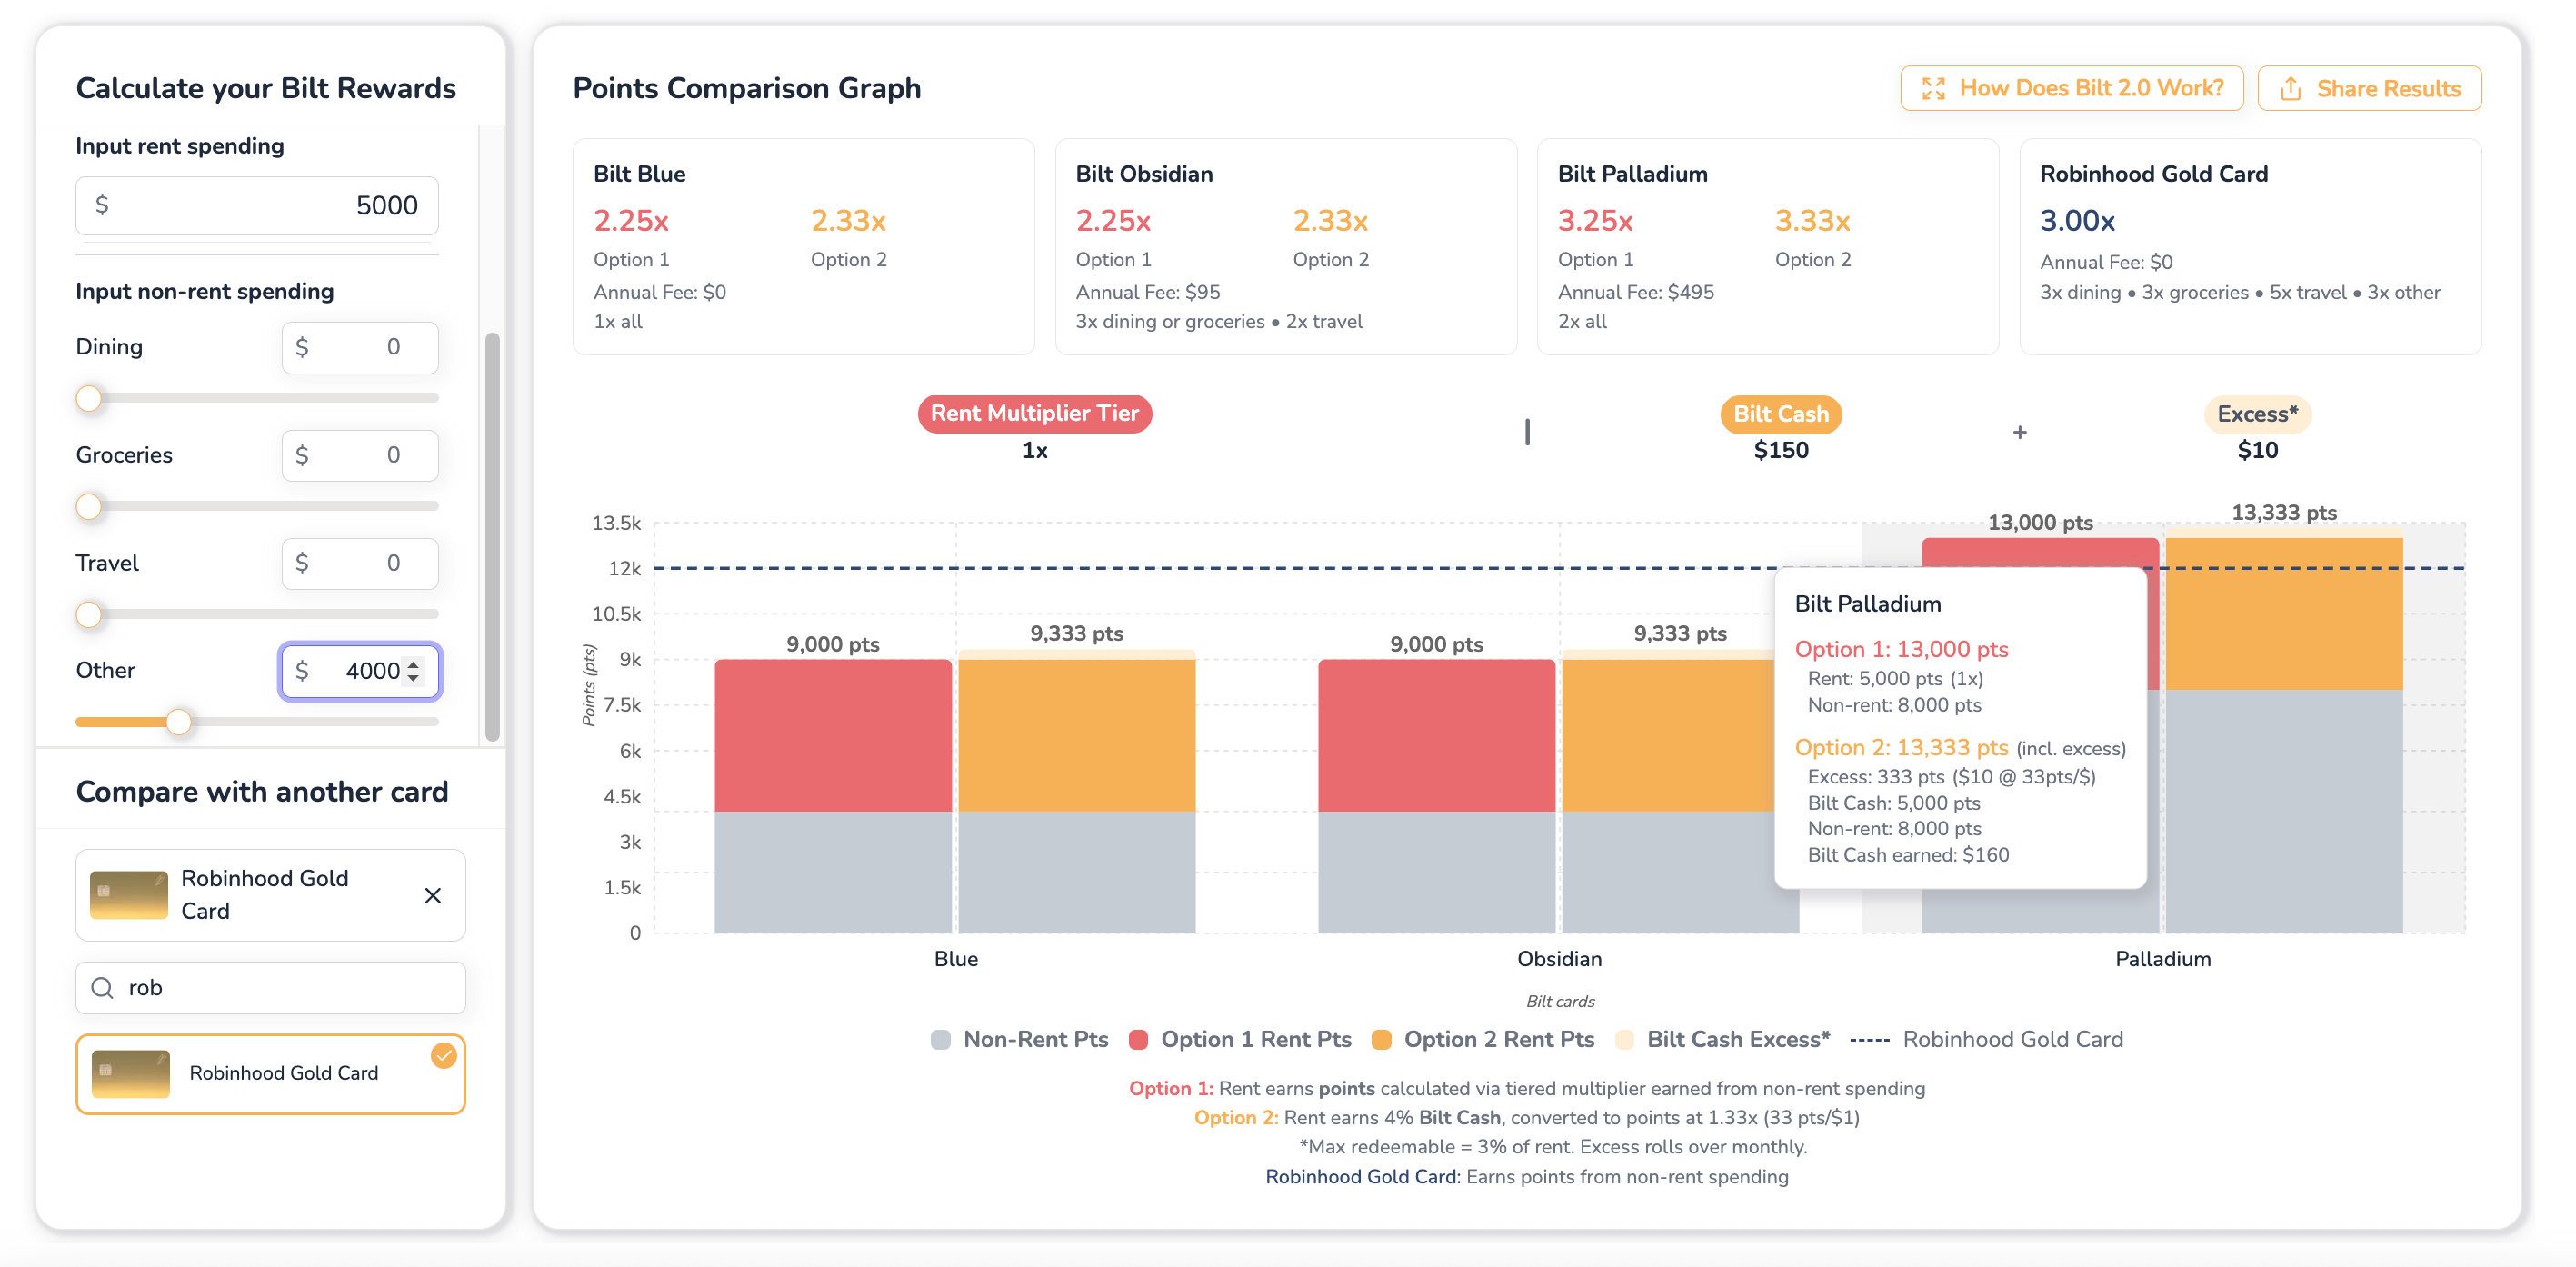Open the How Does Bilt 2.0 Work explainer
The height and width of the screenshot is (1267, 2576).
2071,89
